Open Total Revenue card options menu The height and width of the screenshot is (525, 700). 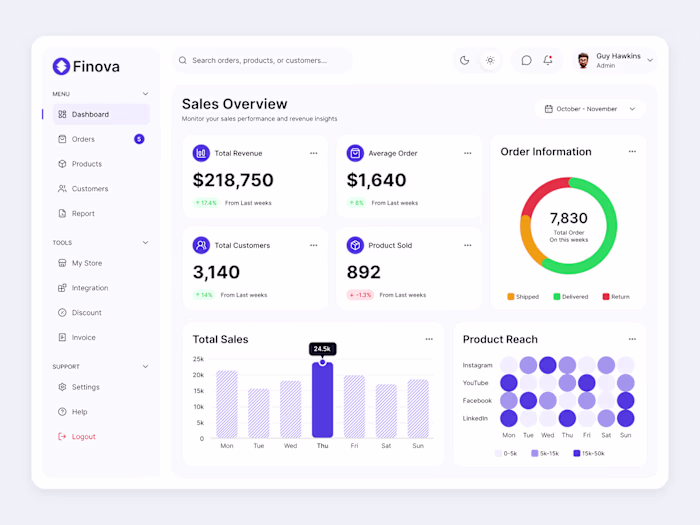(x=313, y=153)
